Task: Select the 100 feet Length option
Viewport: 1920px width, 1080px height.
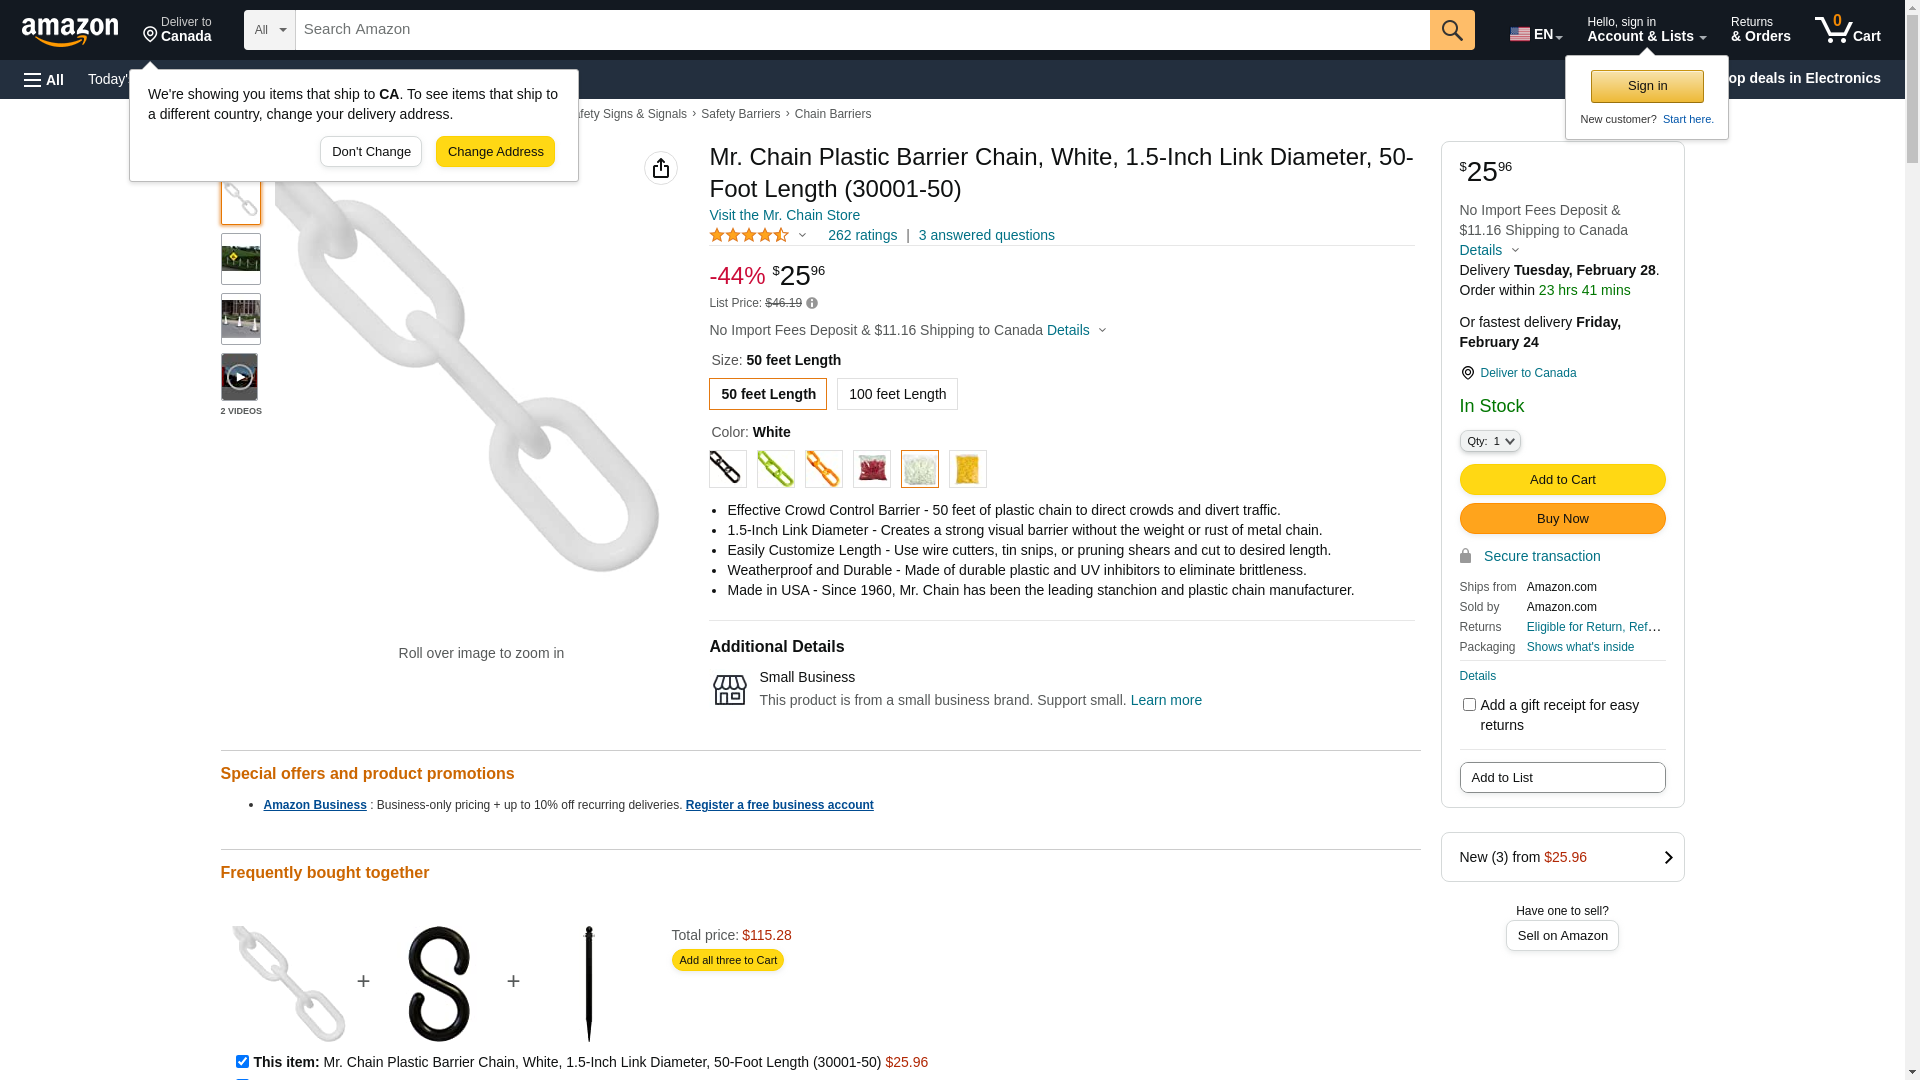Action: tap(897, 394)
